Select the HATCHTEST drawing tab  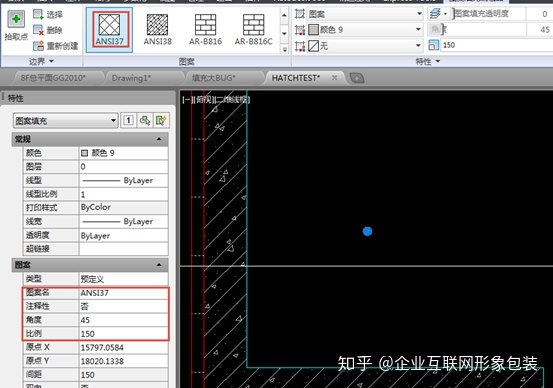[296, 78]
